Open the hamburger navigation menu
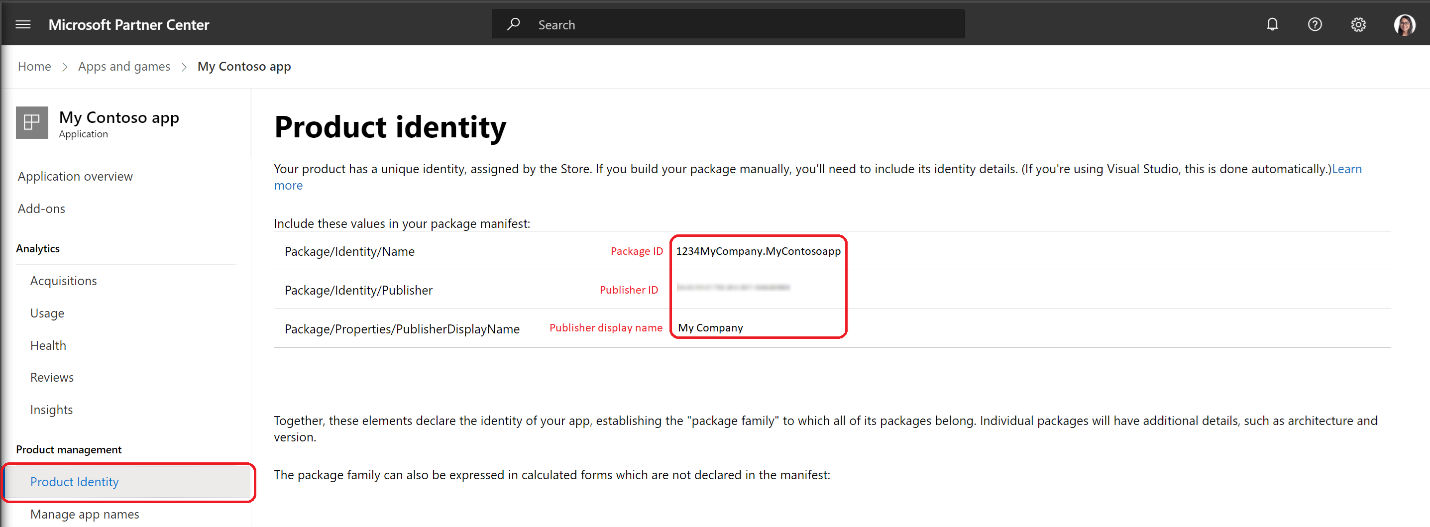 pyautogui.click(x=23, y=25)
